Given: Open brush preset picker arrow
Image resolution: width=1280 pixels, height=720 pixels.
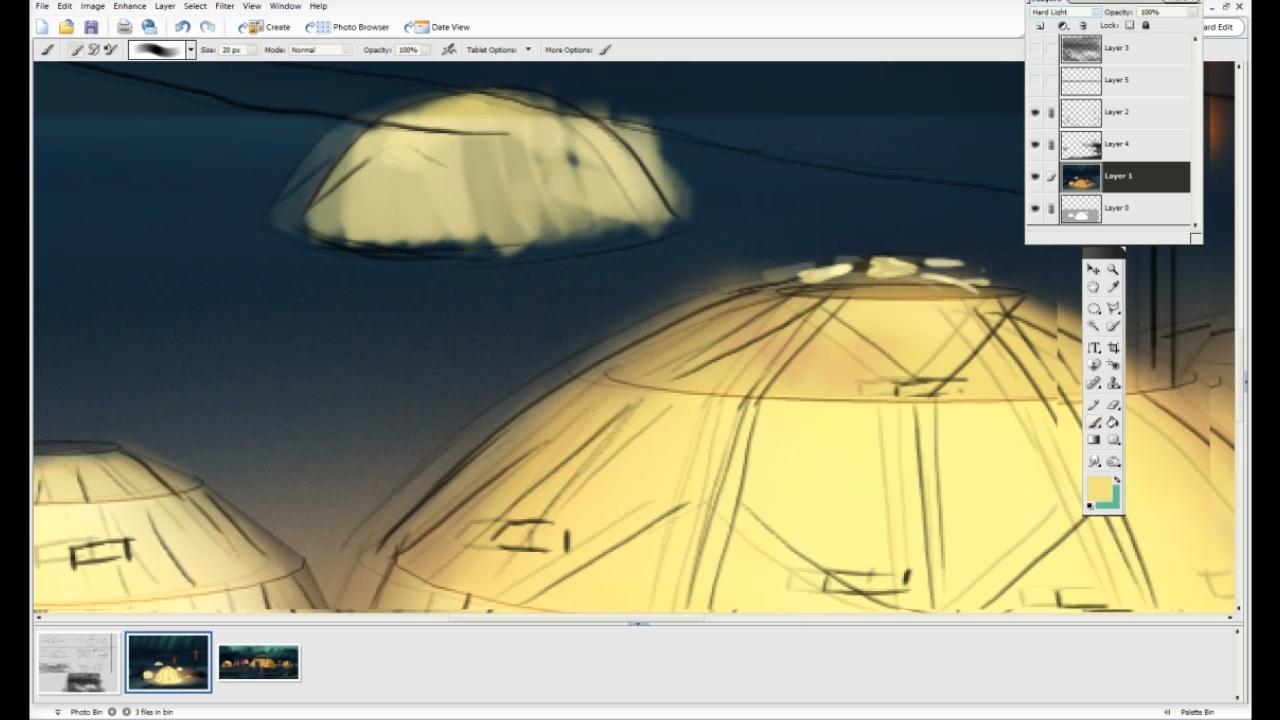Looking at the screenshot, I should 191,49.
